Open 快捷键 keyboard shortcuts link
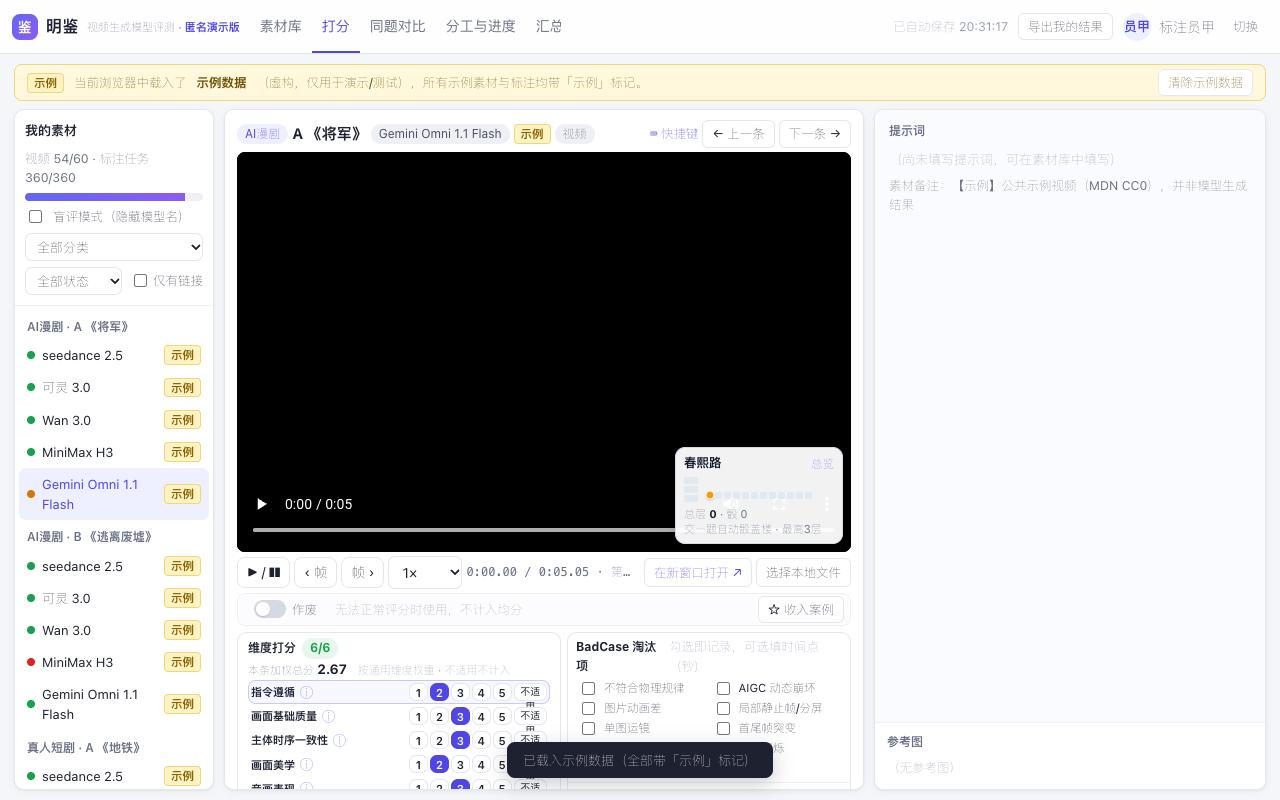This screenshot has width=1280, height=800. coord(673,133)
